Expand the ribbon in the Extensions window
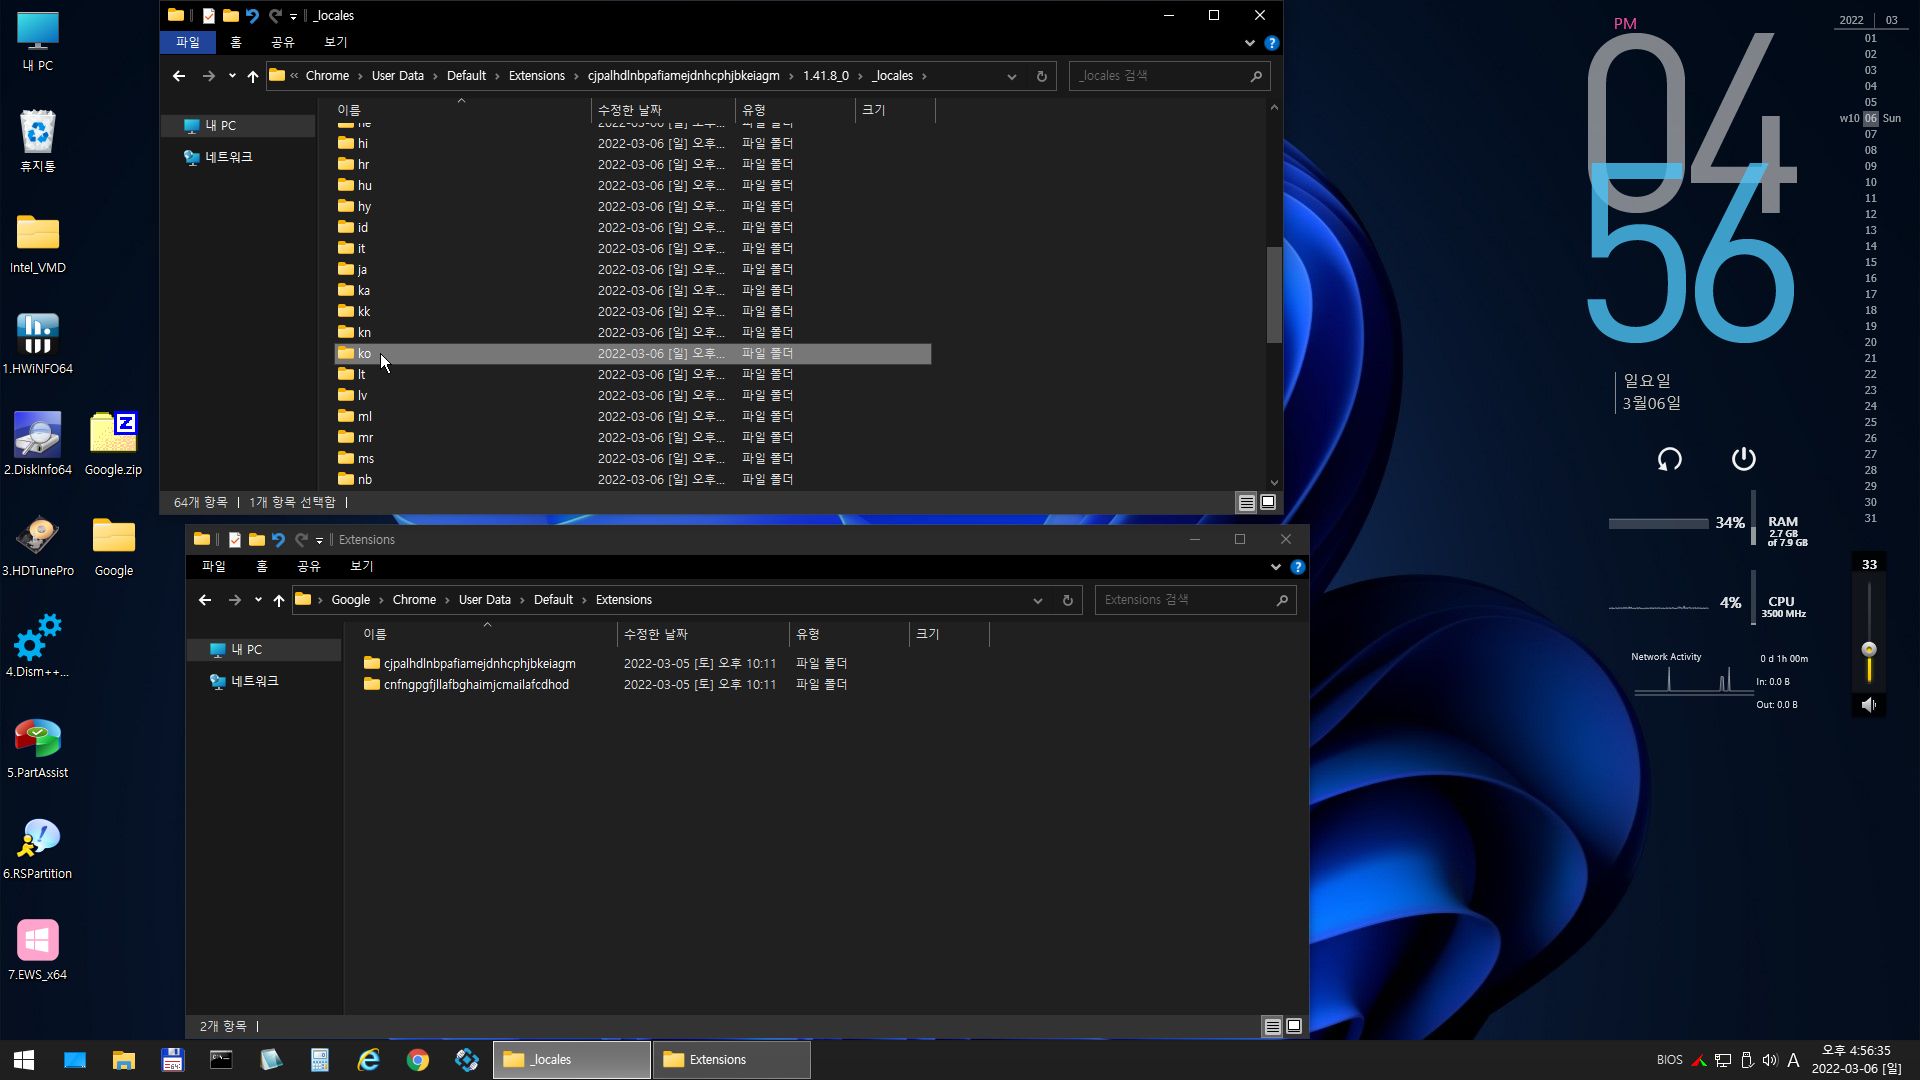 coord(1275,567)
